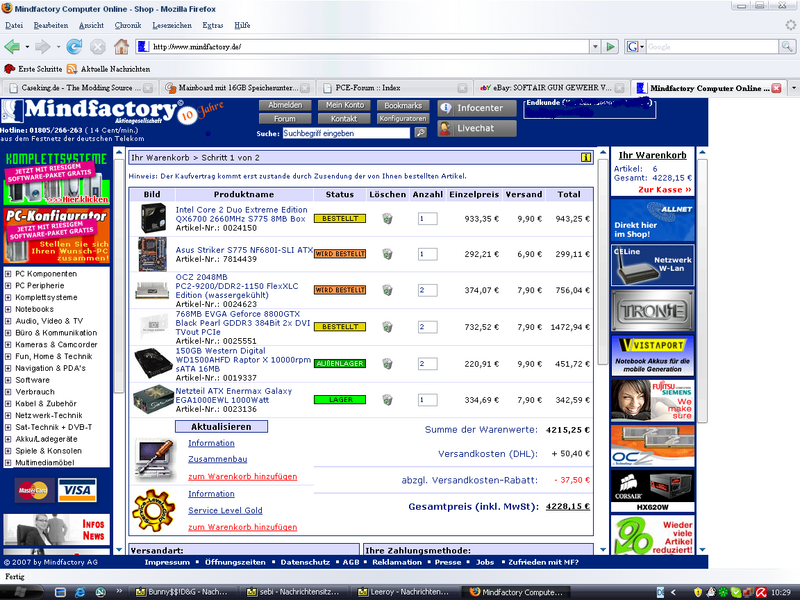Image resolution: width=800 pixels, height=600 pixels.
Task: Click quantity field for Intel Core 2 Duo
Action: point(427,219)
